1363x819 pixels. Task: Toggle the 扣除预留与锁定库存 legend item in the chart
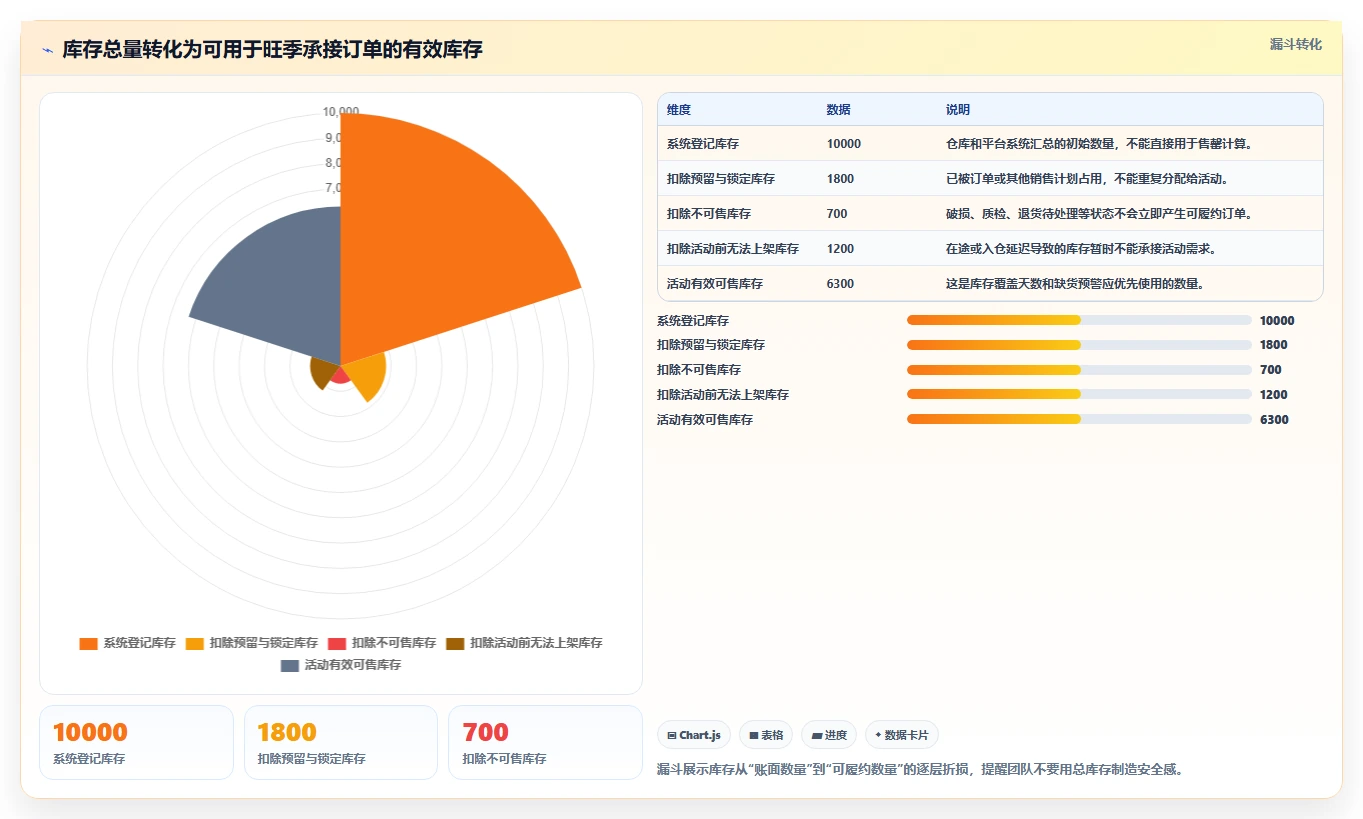pyautogui.click(x=252, y=643)
